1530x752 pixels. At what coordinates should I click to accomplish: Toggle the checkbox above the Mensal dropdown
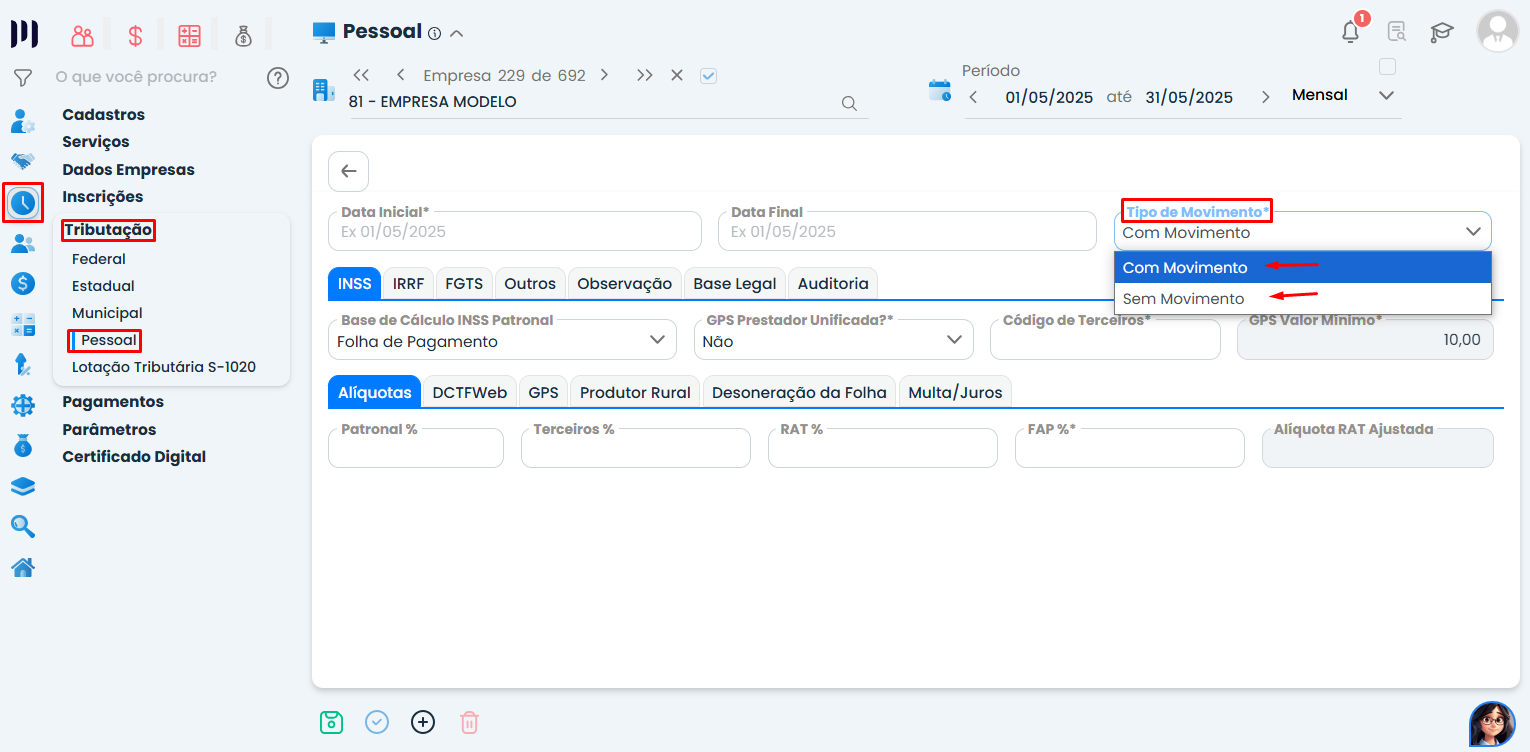[1387, 67]
